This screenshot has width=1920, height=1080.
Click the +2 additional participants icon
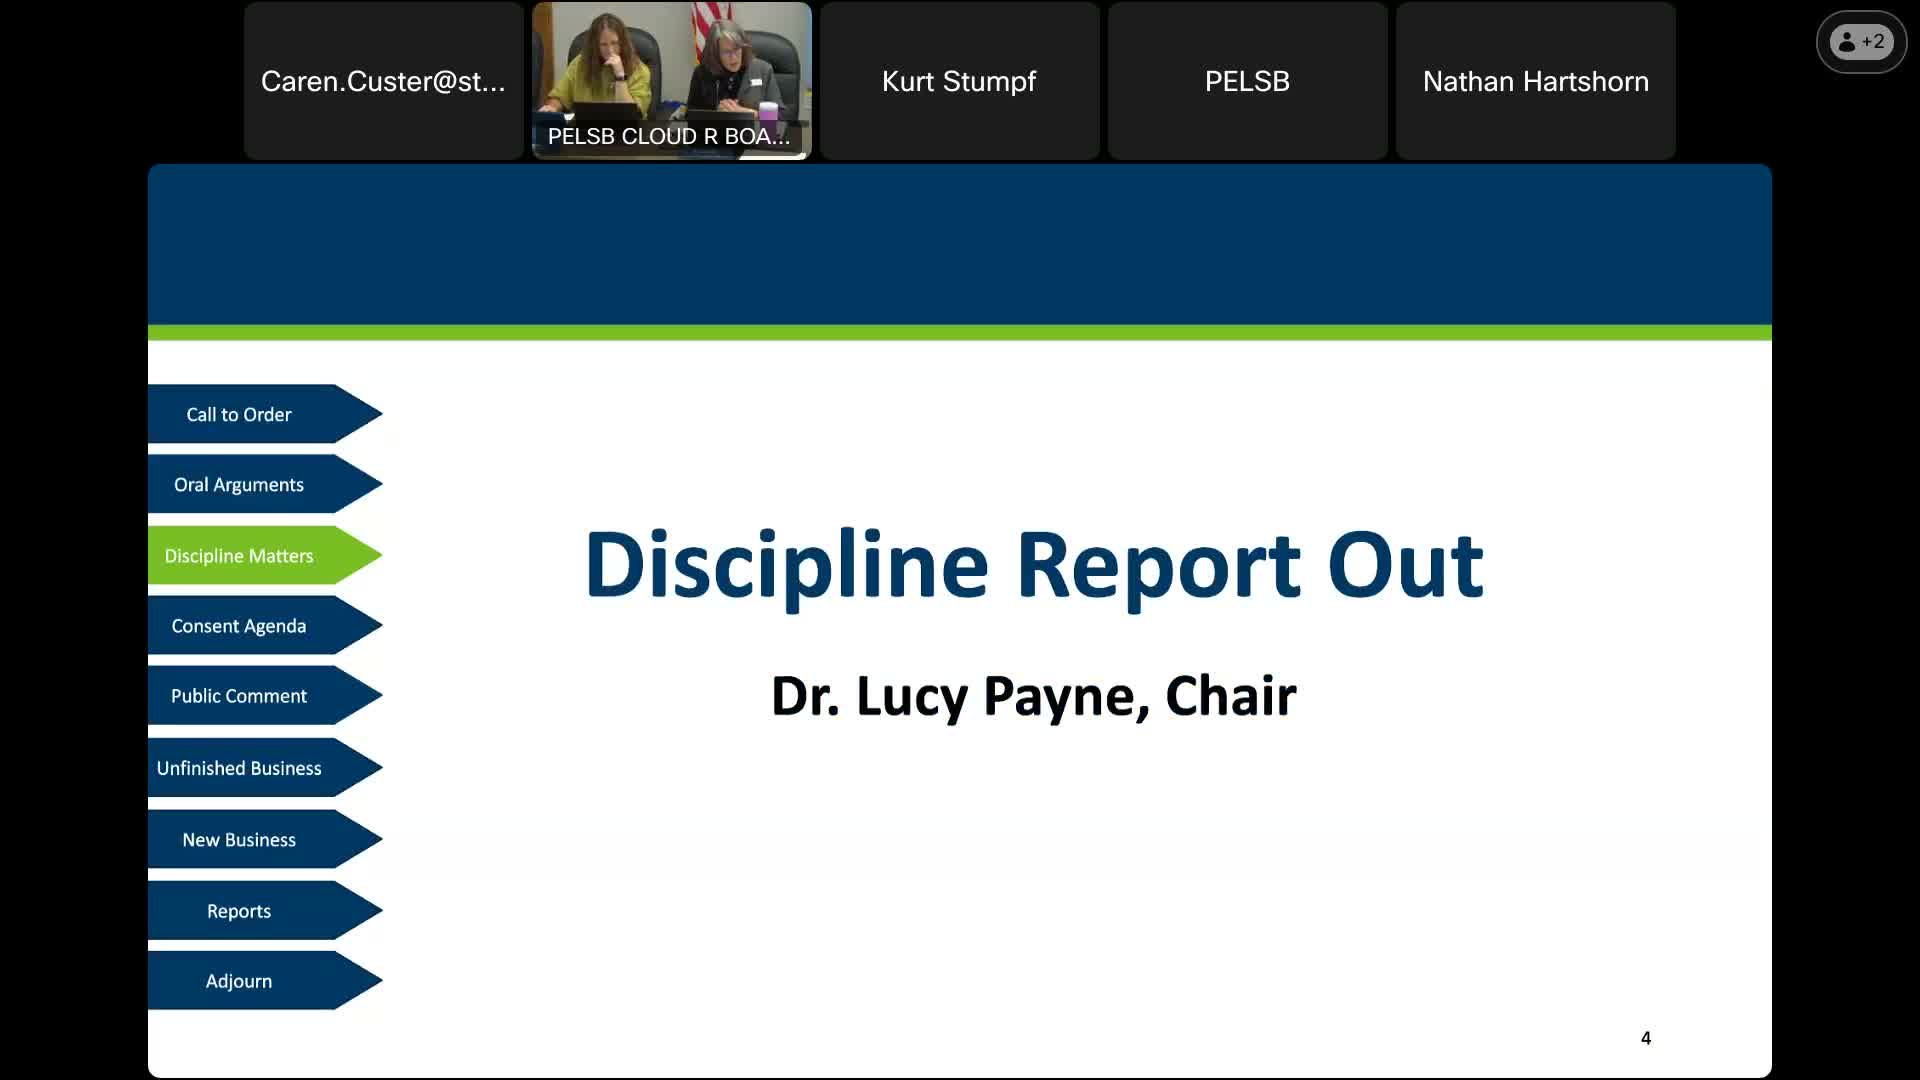[x=1861, y=42]
